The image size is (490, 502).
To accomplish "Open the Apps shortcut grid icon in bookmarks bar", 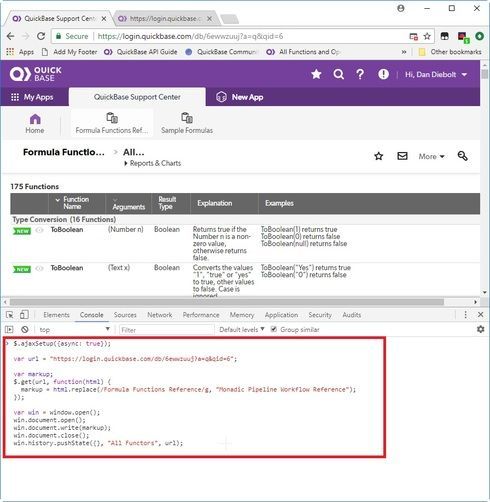I will [x=10, y=52].
